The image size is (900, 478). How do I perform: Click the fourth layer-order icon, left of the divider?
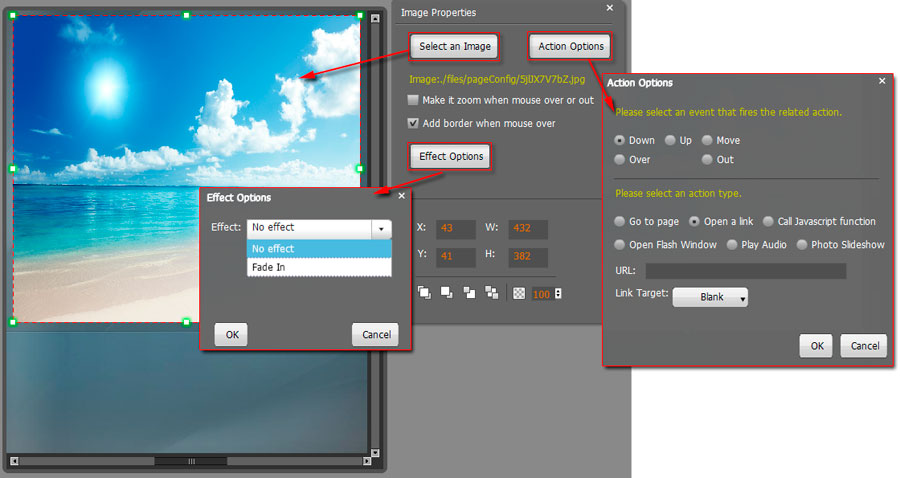click(x=491, y=293)
